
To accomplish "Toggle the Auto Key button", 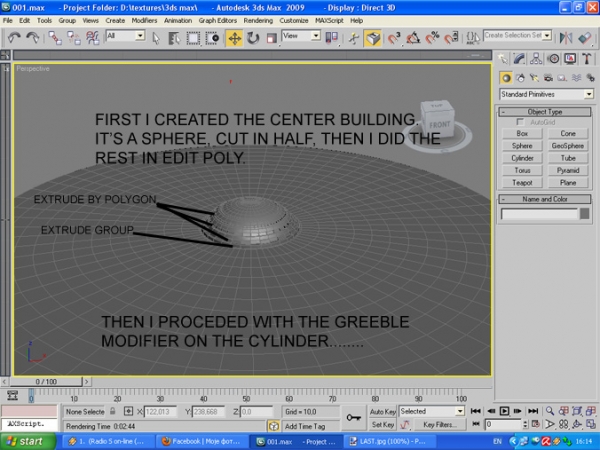I will tap(383, 411).
